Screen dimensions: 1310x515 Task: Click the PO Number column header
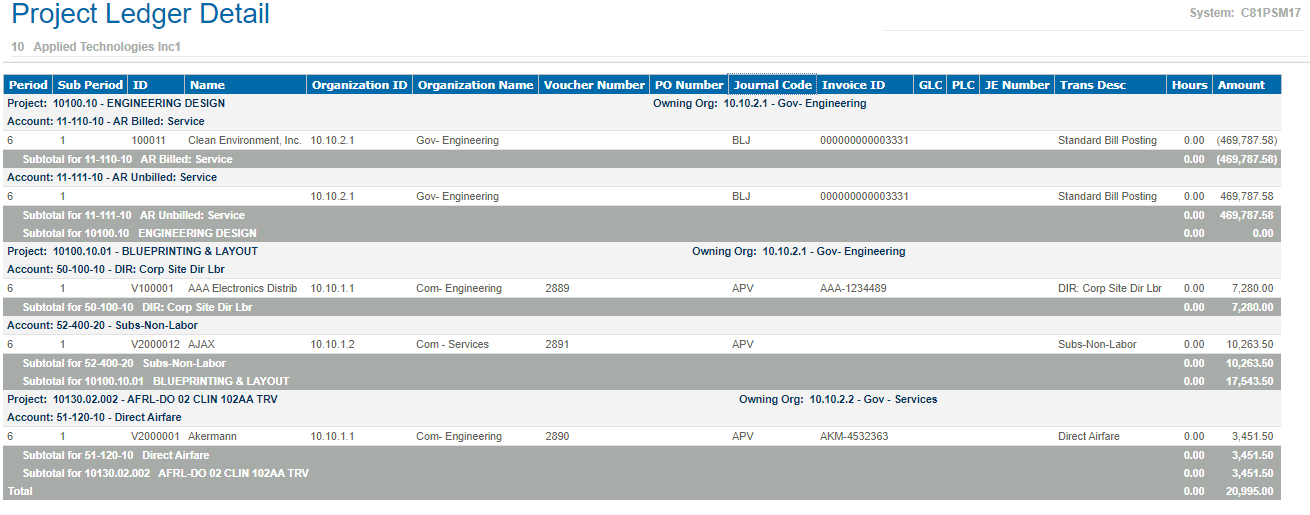(688, 85)
